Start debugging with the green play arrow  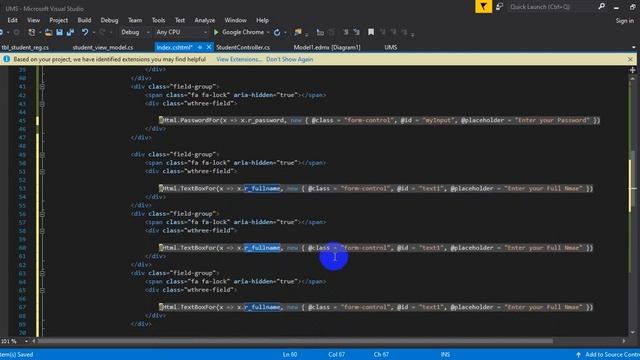[x=216, y=32]
